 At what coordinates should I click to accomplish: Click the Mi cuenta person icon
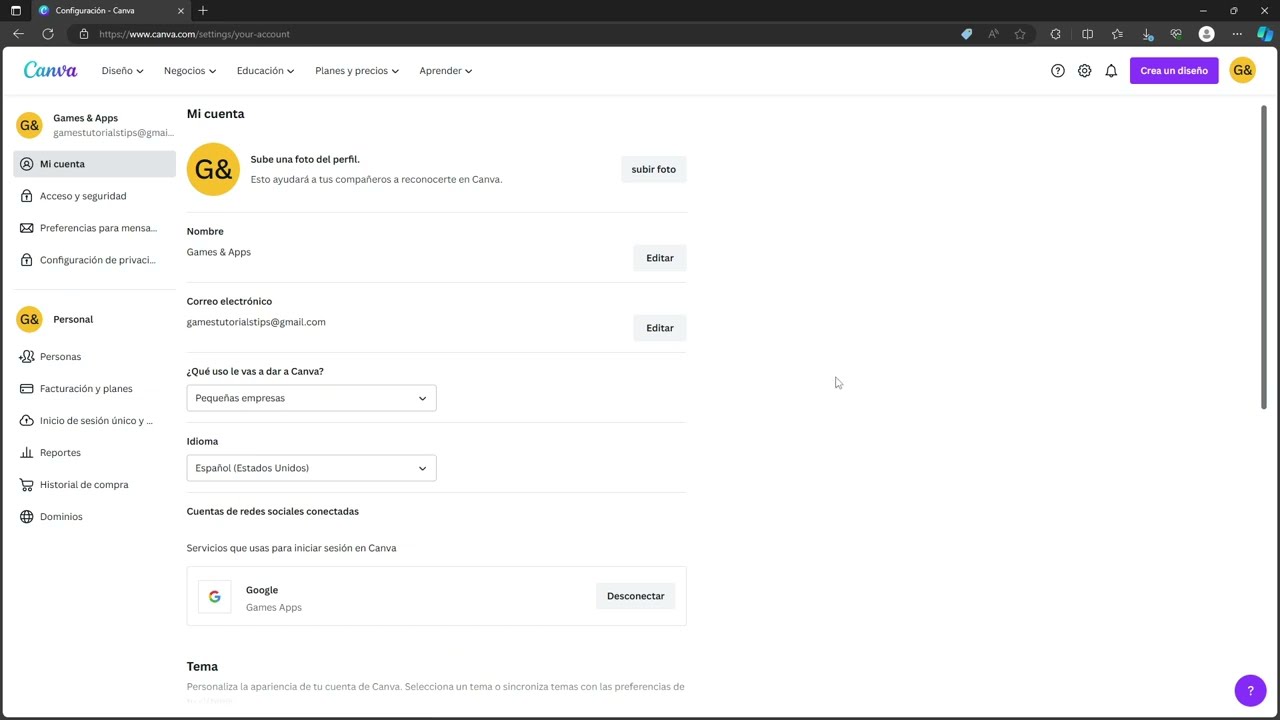coord(27,164)
